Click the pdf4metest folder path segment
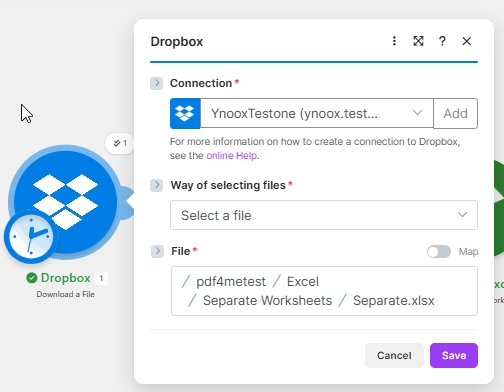 click(231, 282)
